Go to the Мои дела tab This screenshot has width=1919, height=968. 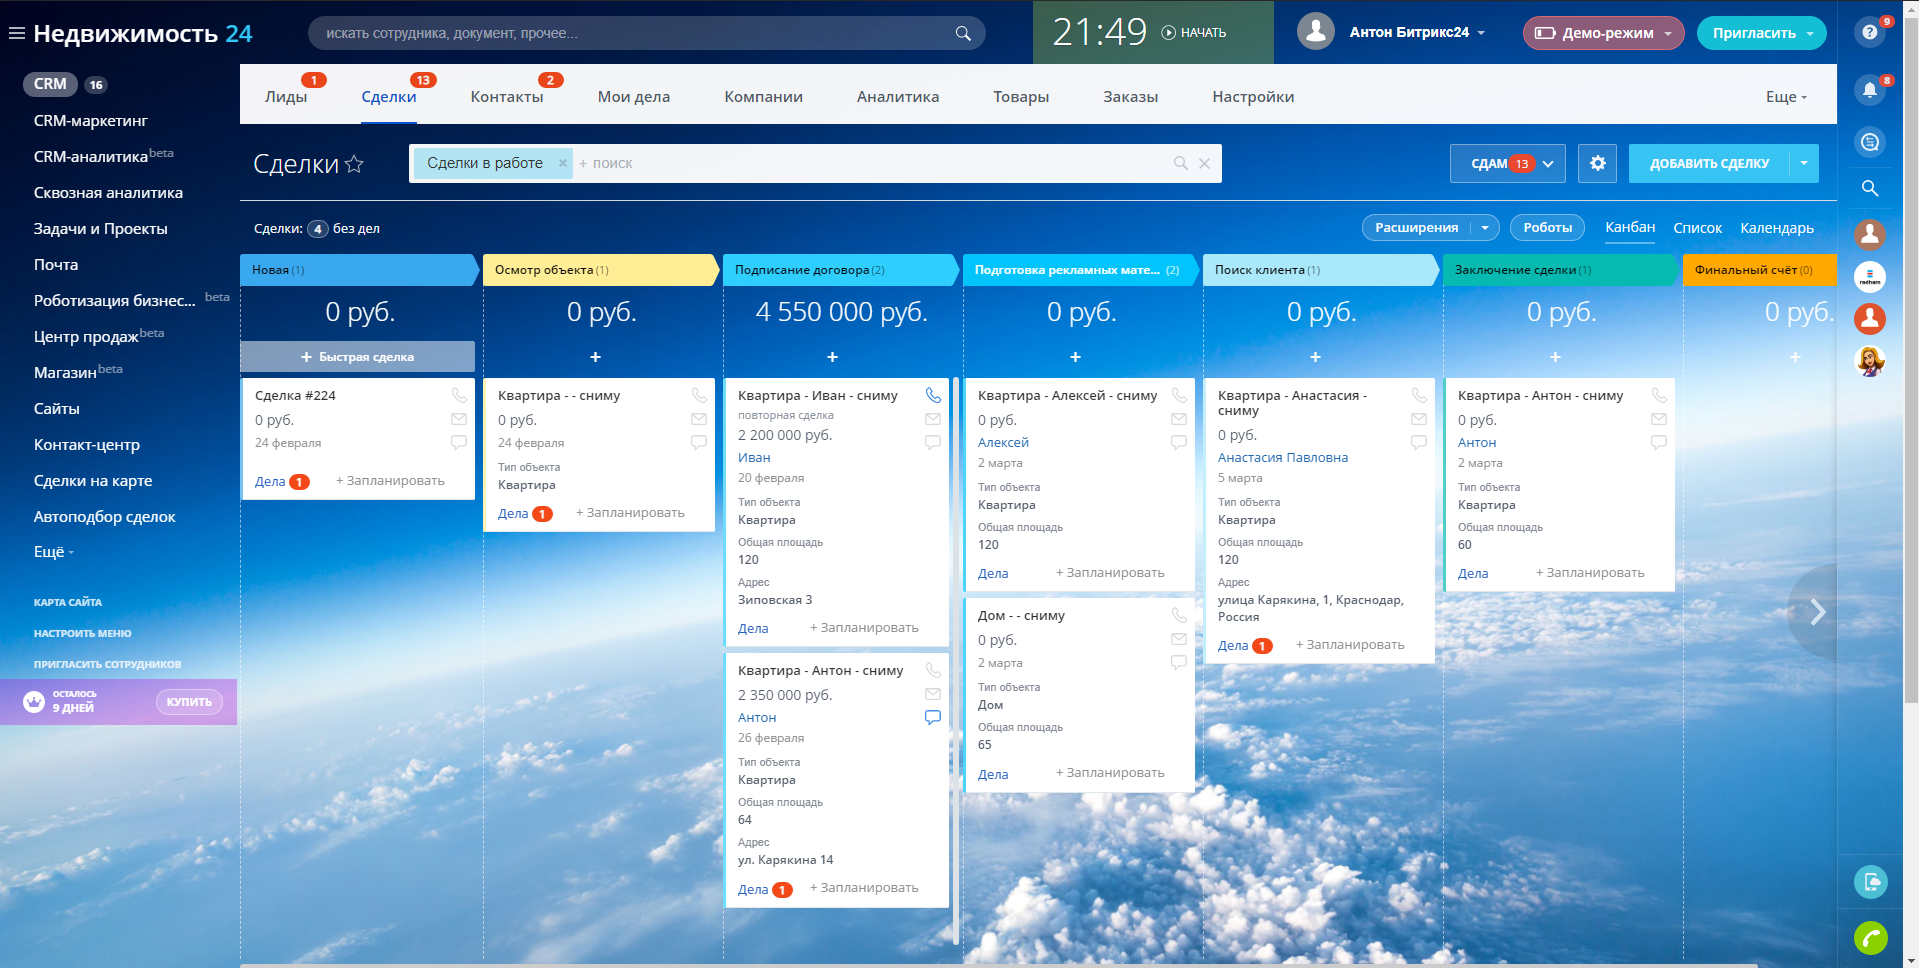[x=634, y=97]
